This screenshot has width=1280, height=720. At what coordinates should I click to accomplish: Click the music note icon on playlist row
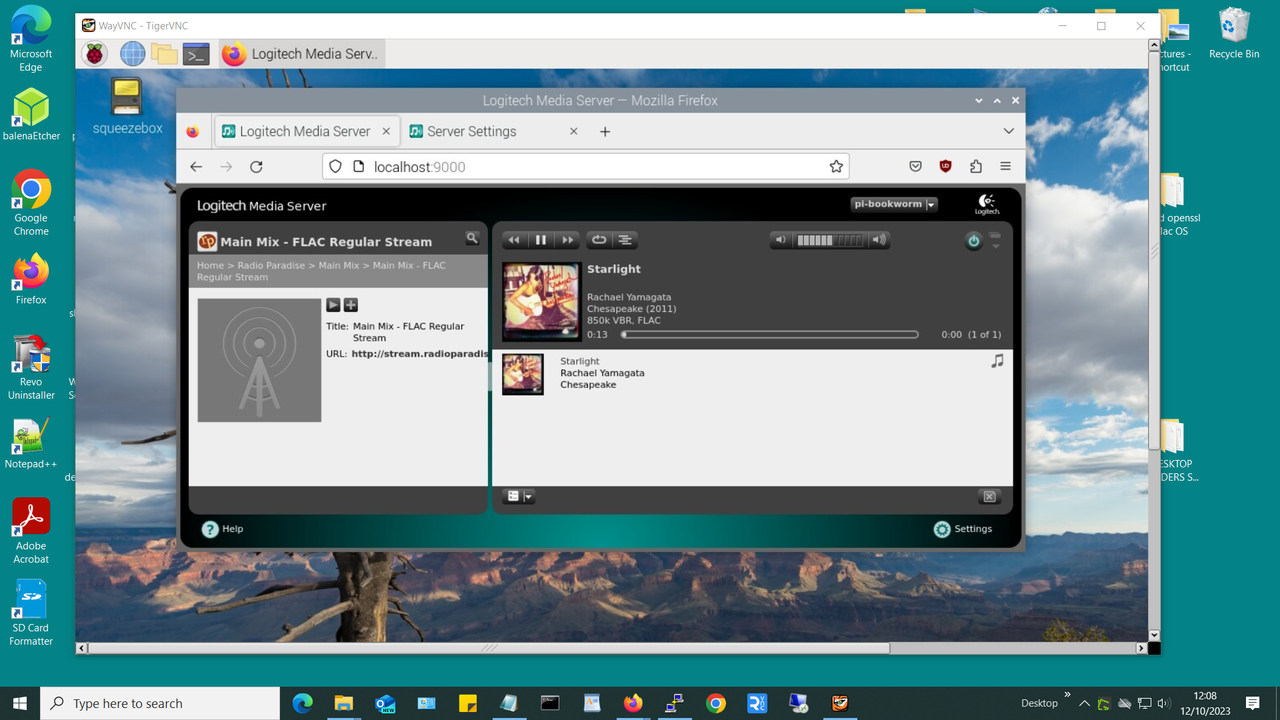[x=997, y=361]
